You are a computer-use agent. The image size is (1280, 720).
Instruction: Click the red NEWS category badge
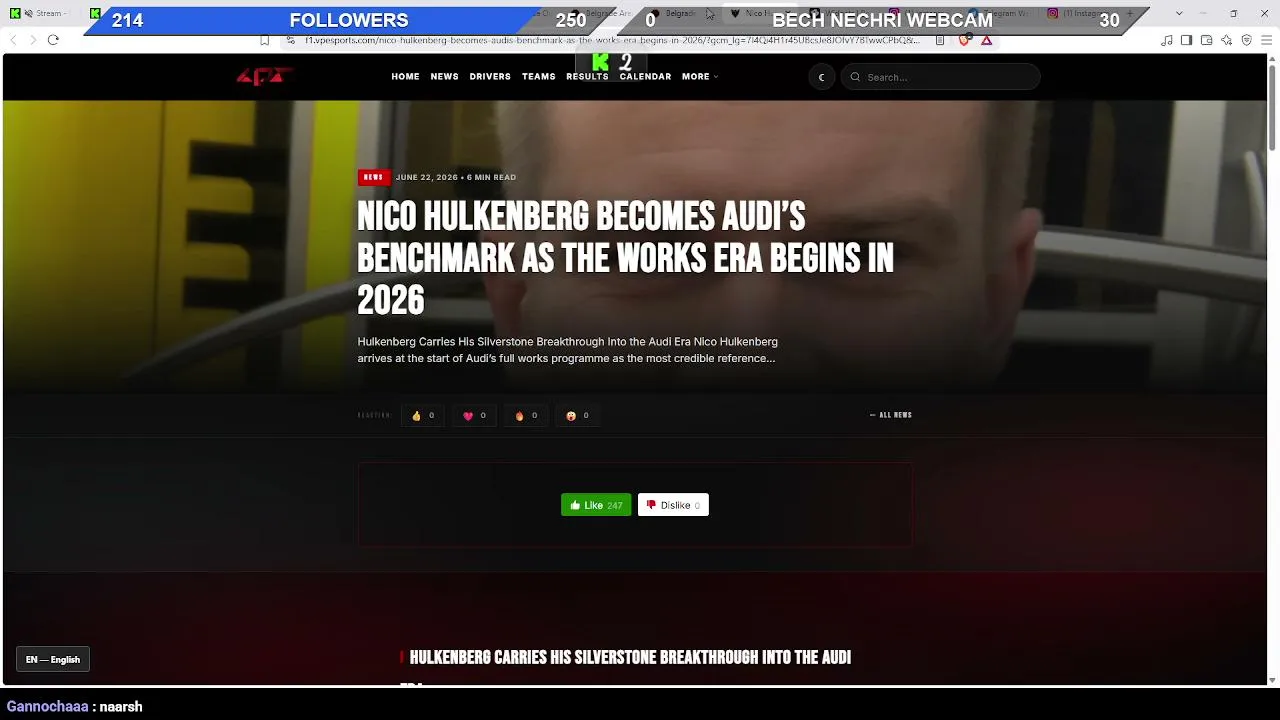click(x=373, y=177)
